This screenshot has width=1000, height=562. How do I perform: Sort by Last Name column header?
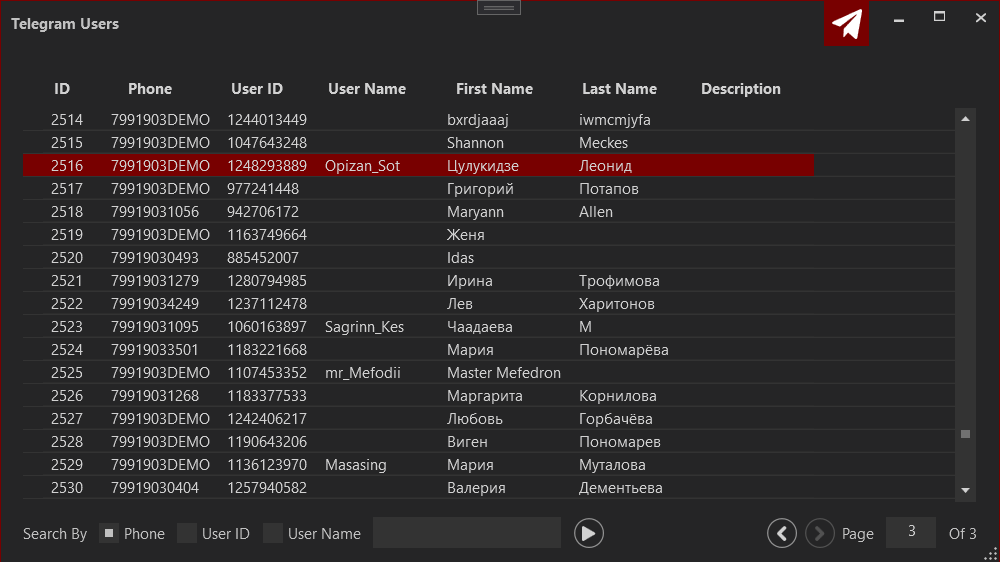pyautogui.click(x=619, y=89)
